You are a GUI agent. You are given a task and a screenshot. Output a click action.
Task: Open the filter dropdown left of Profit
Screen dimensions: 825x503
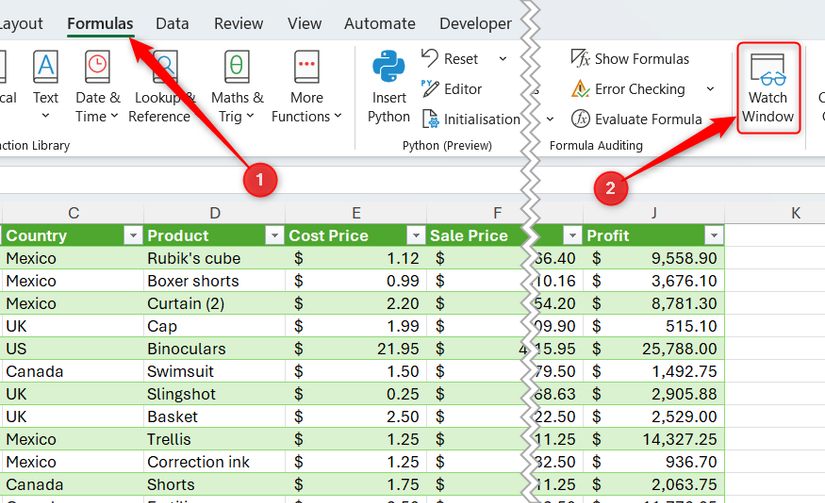(572, 236)
